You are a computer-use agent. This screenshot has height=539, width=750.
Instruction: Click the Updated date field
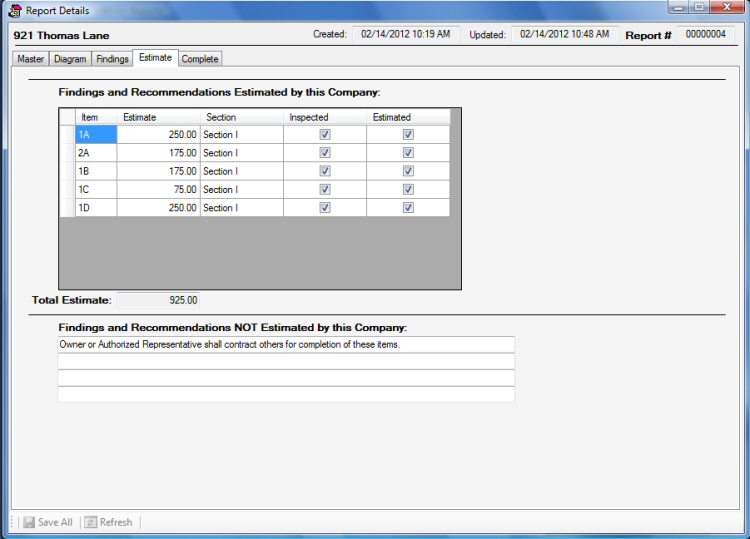coord(565,34)
